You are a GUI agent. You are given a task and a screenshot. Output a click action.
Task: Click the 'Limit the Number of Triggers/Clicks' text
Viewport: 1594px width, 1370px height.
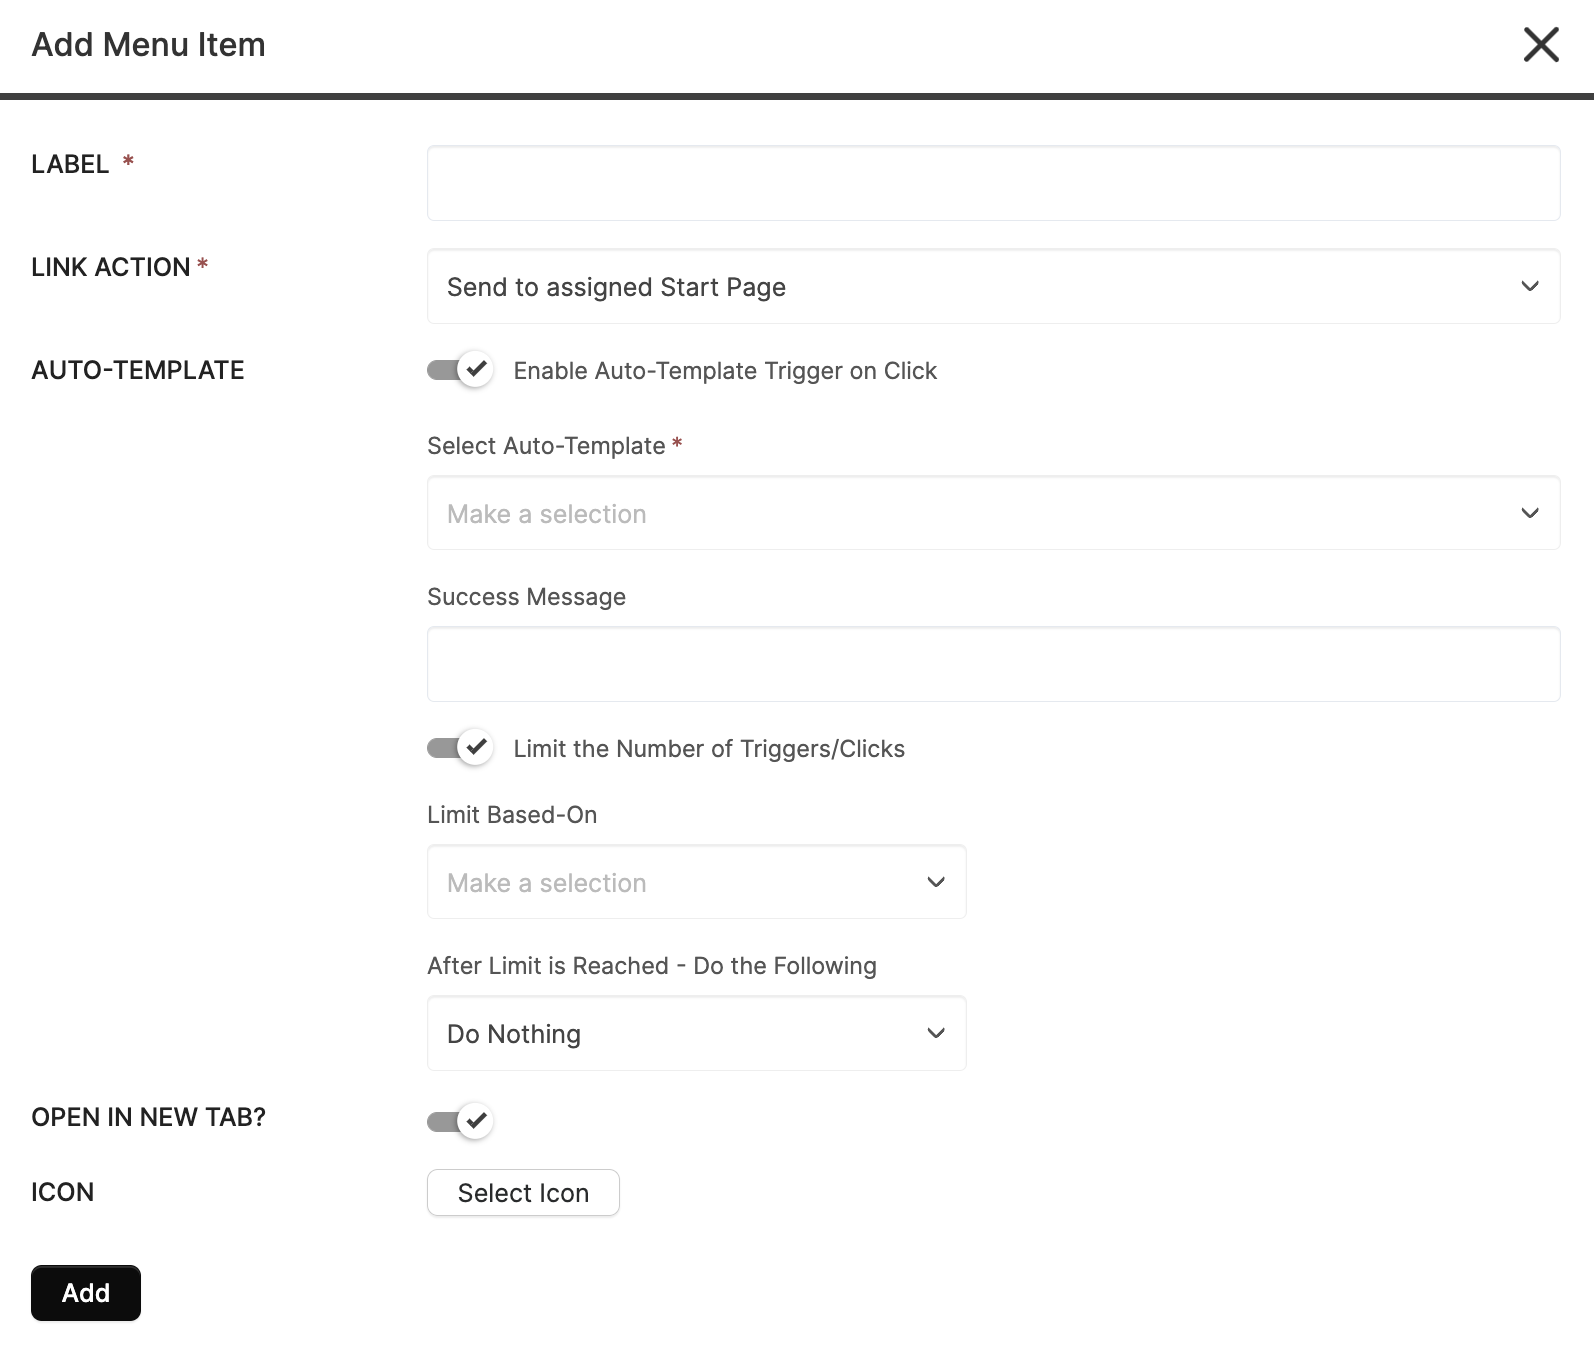click(709, 749)
